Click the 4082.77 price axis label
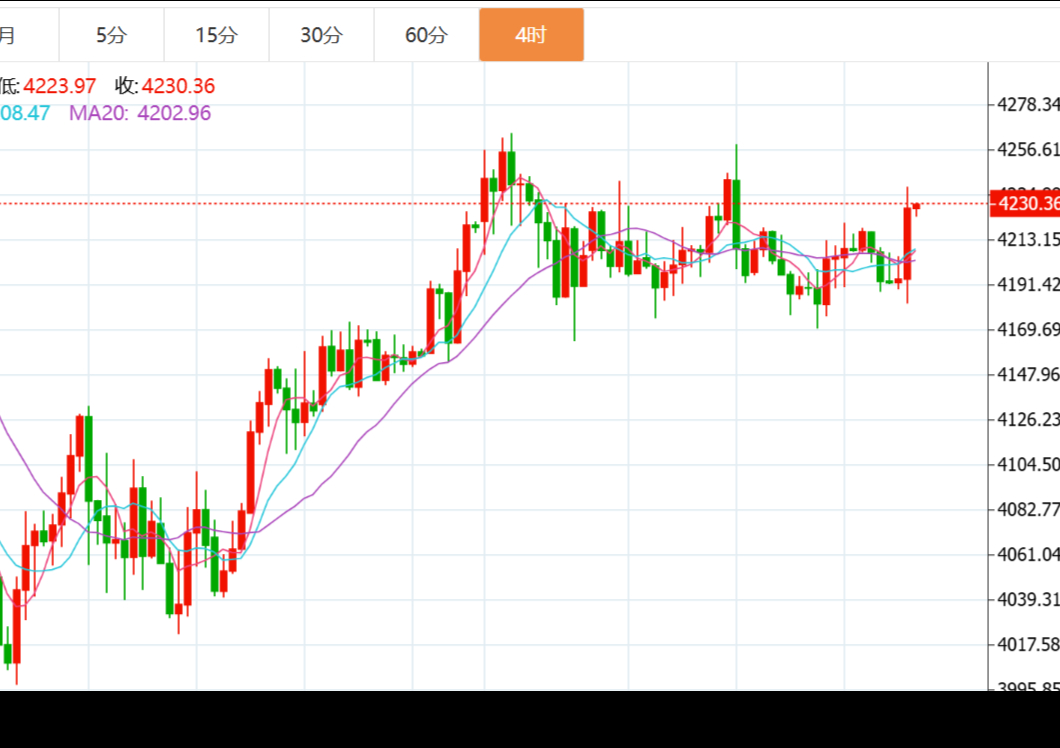1060x748 pixels. pos(1028,509)
